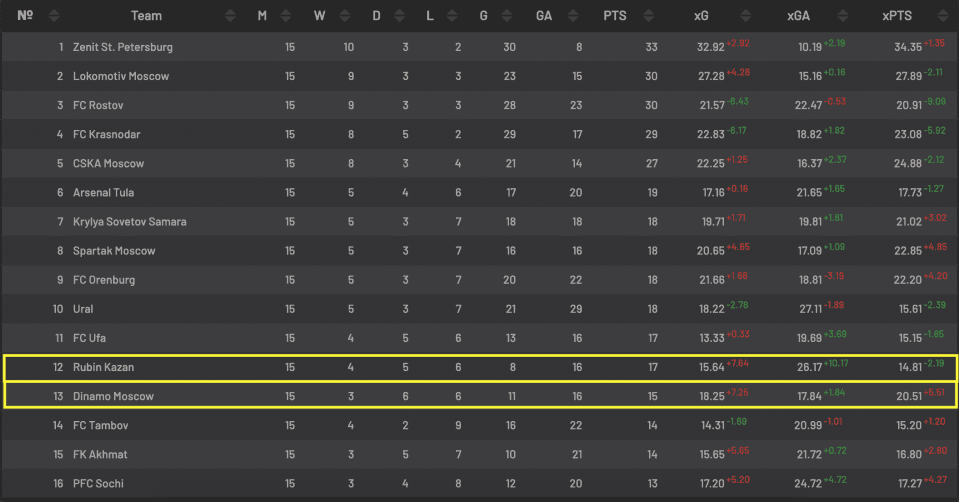The height and width of the screenshot is (502, 959).
Task: Select FC Rostov in the table
Action: pos(98,105)
